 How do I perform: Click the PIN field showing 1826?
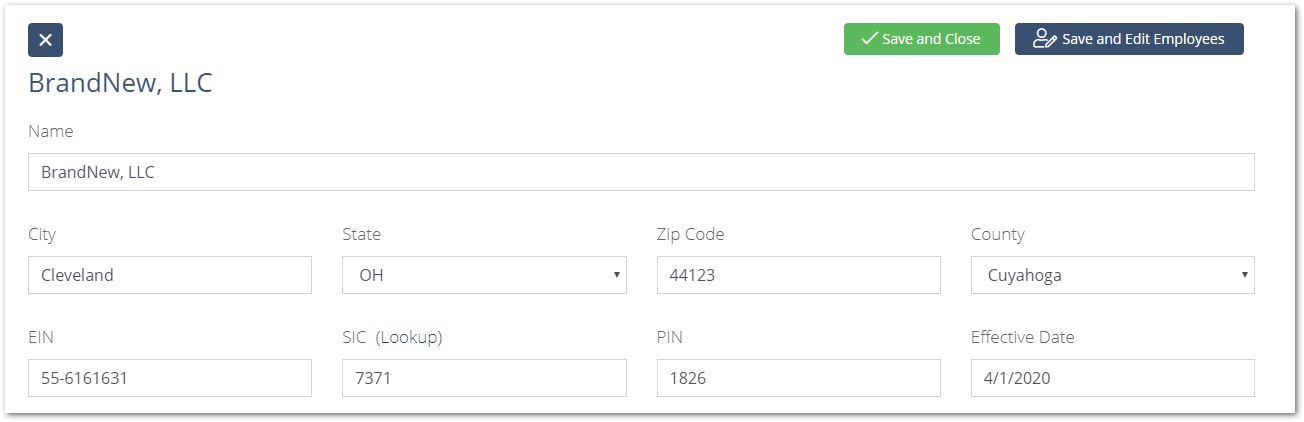coord(798,378)
